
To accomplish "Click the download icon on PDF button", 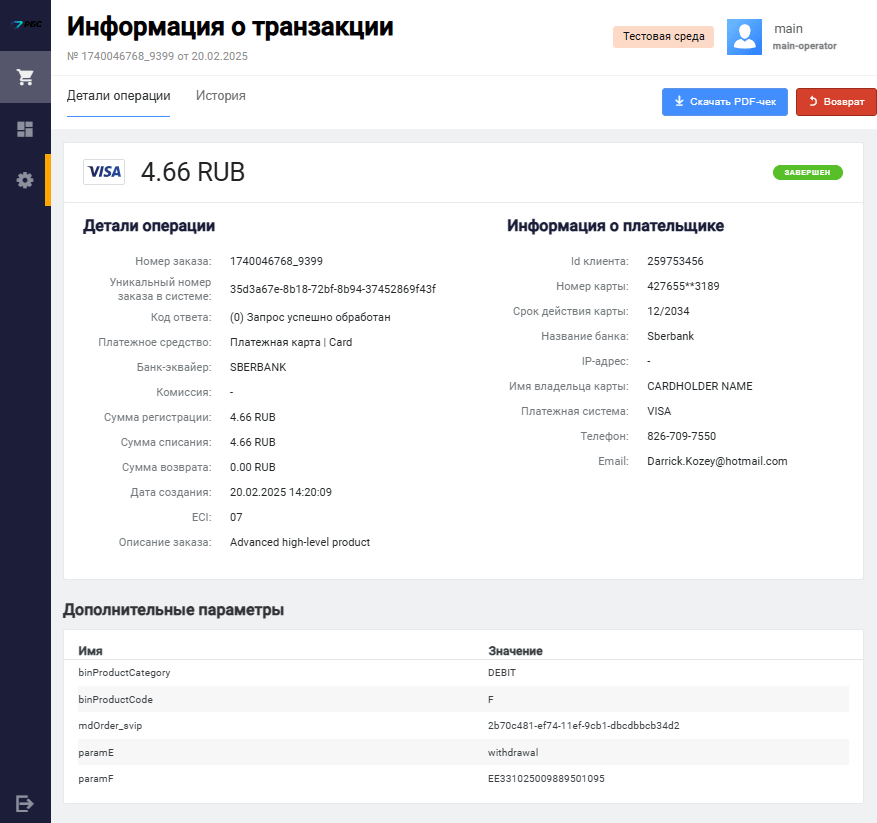I will tap(679, 102).
